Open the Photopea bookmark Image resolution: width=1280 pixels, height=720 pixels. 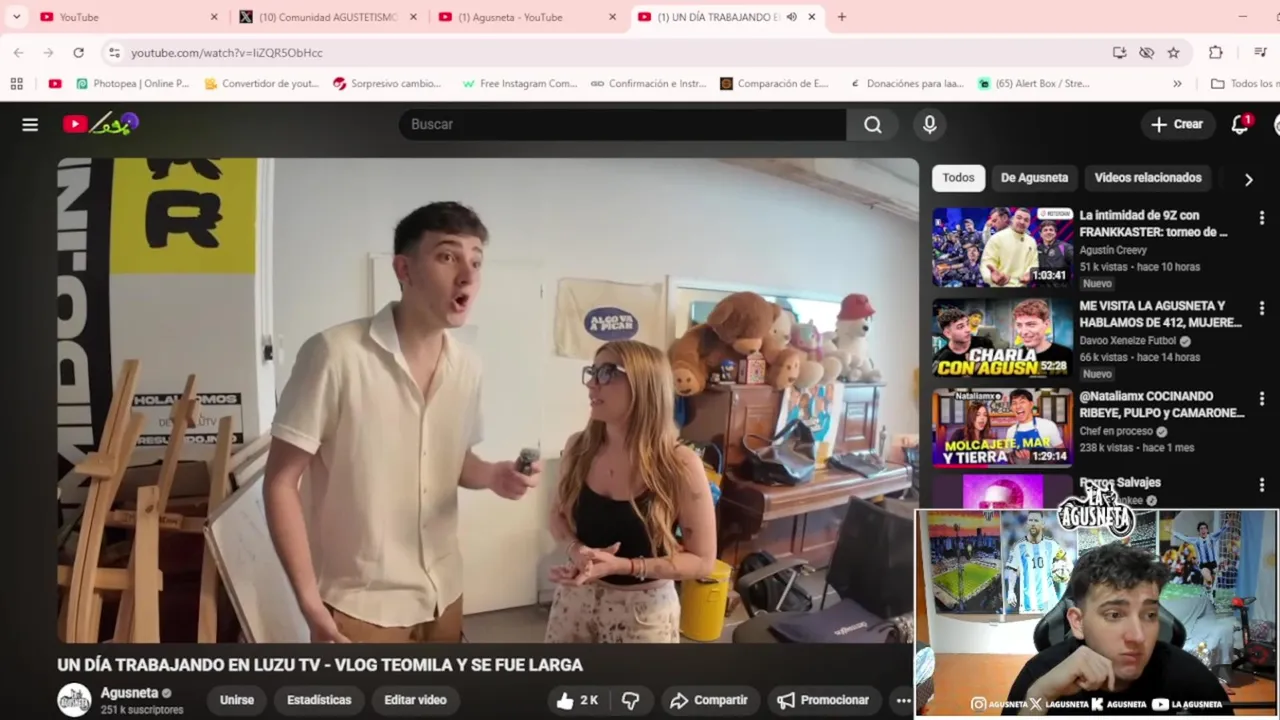(132, 83)
